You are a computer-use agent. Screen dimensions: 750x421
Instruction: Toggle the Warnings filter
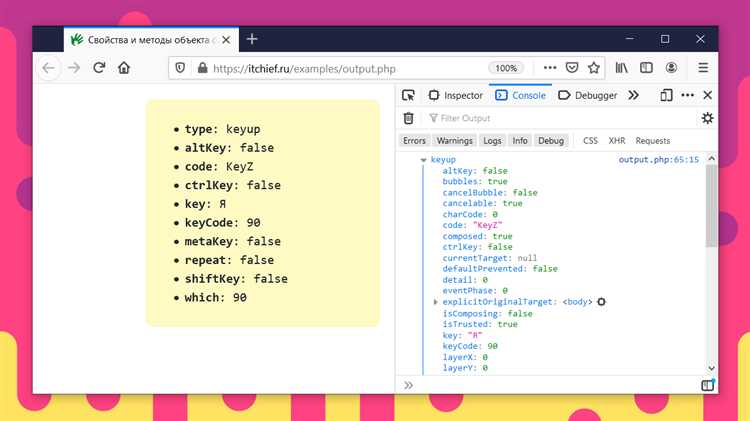click(x=454, y=141)
